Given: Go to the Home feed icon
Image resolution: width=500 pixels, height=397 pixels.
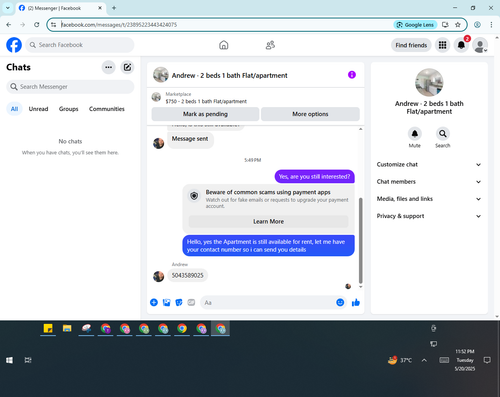Looking at the screenshot, I should click(224, 45).
